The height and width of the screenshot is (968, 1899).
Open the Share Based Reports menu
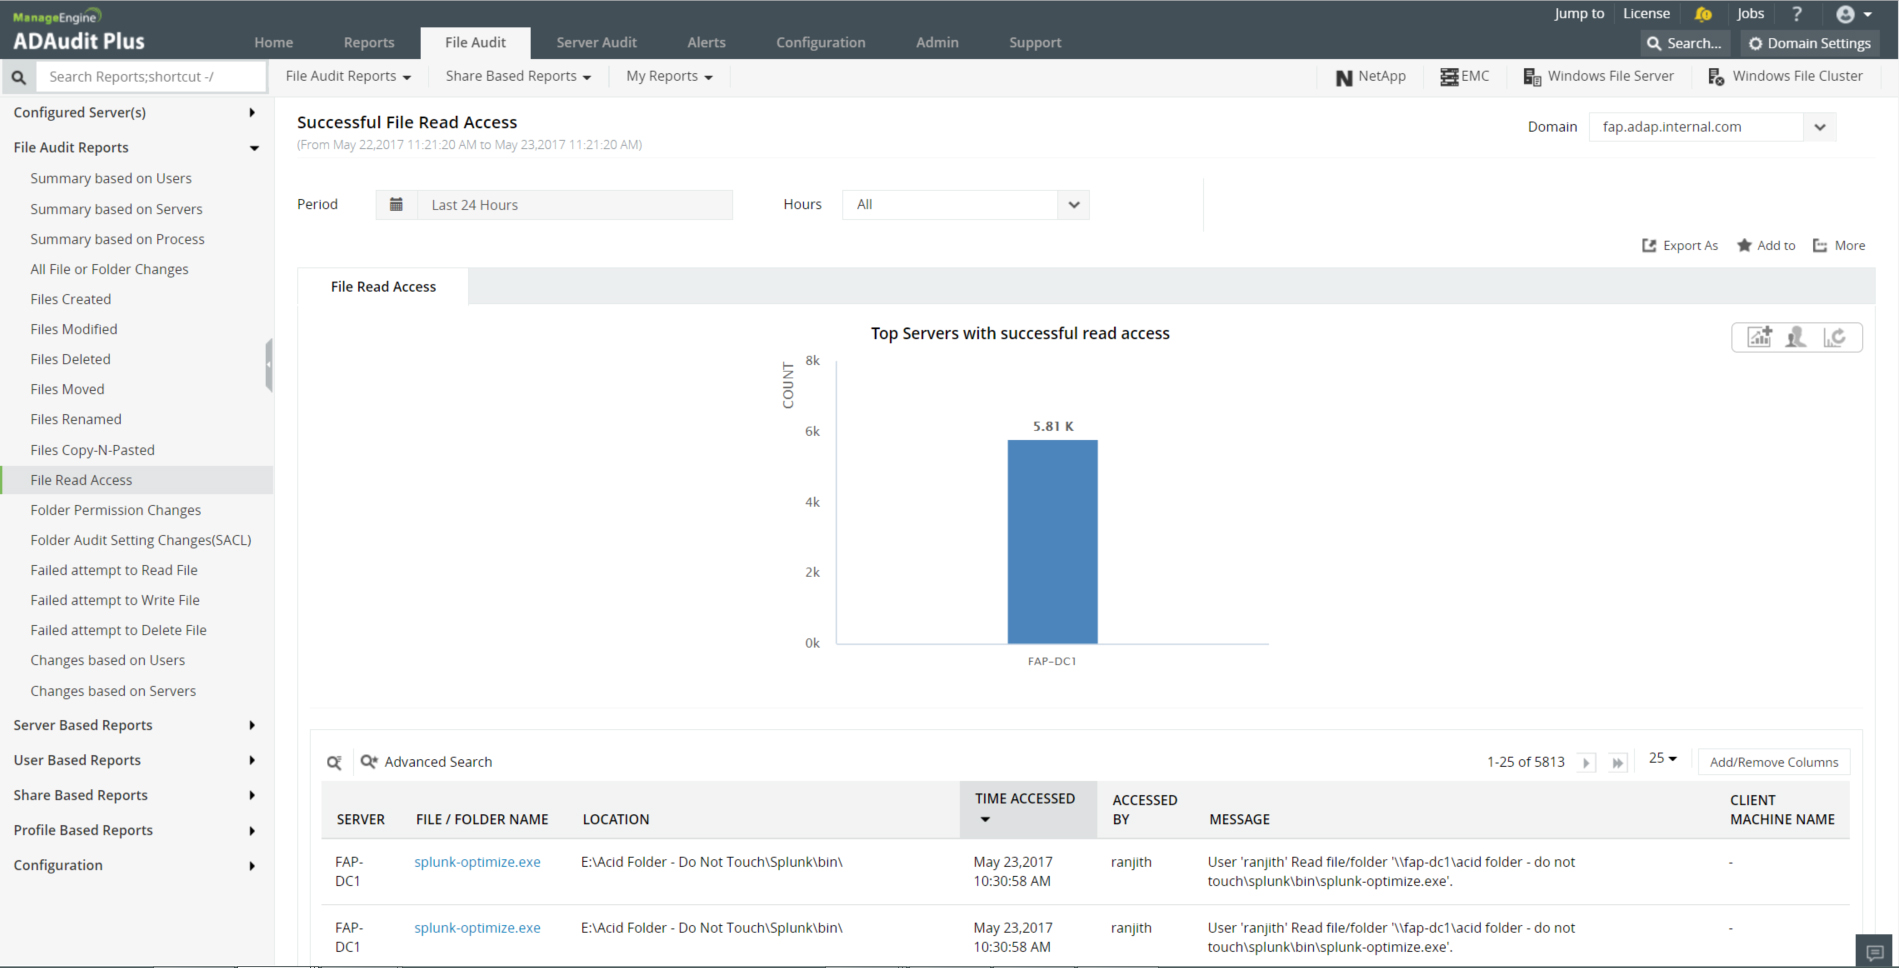[518, 76]
